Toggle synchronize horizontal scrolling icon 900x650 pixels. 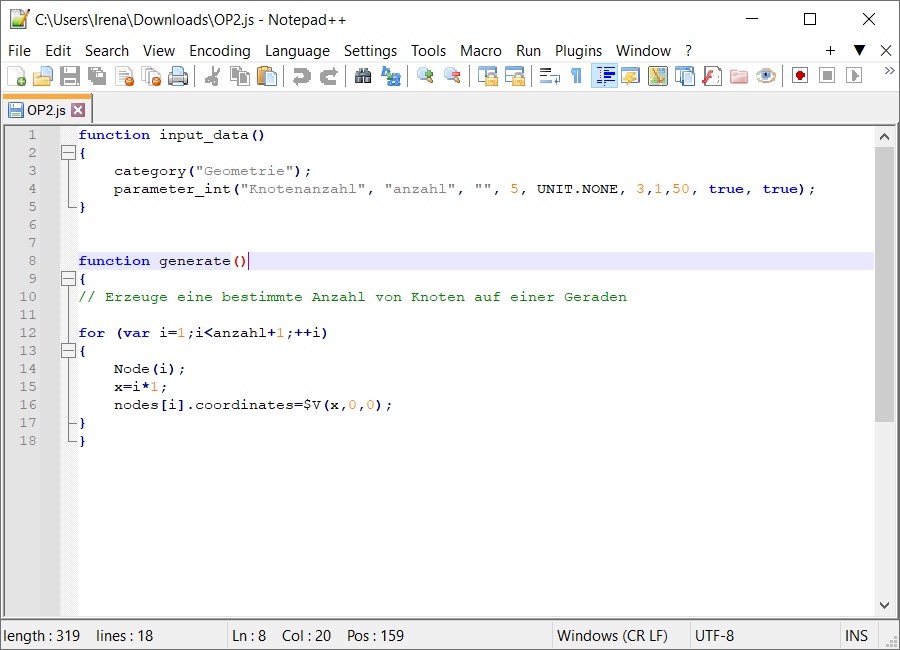point(514,76)
